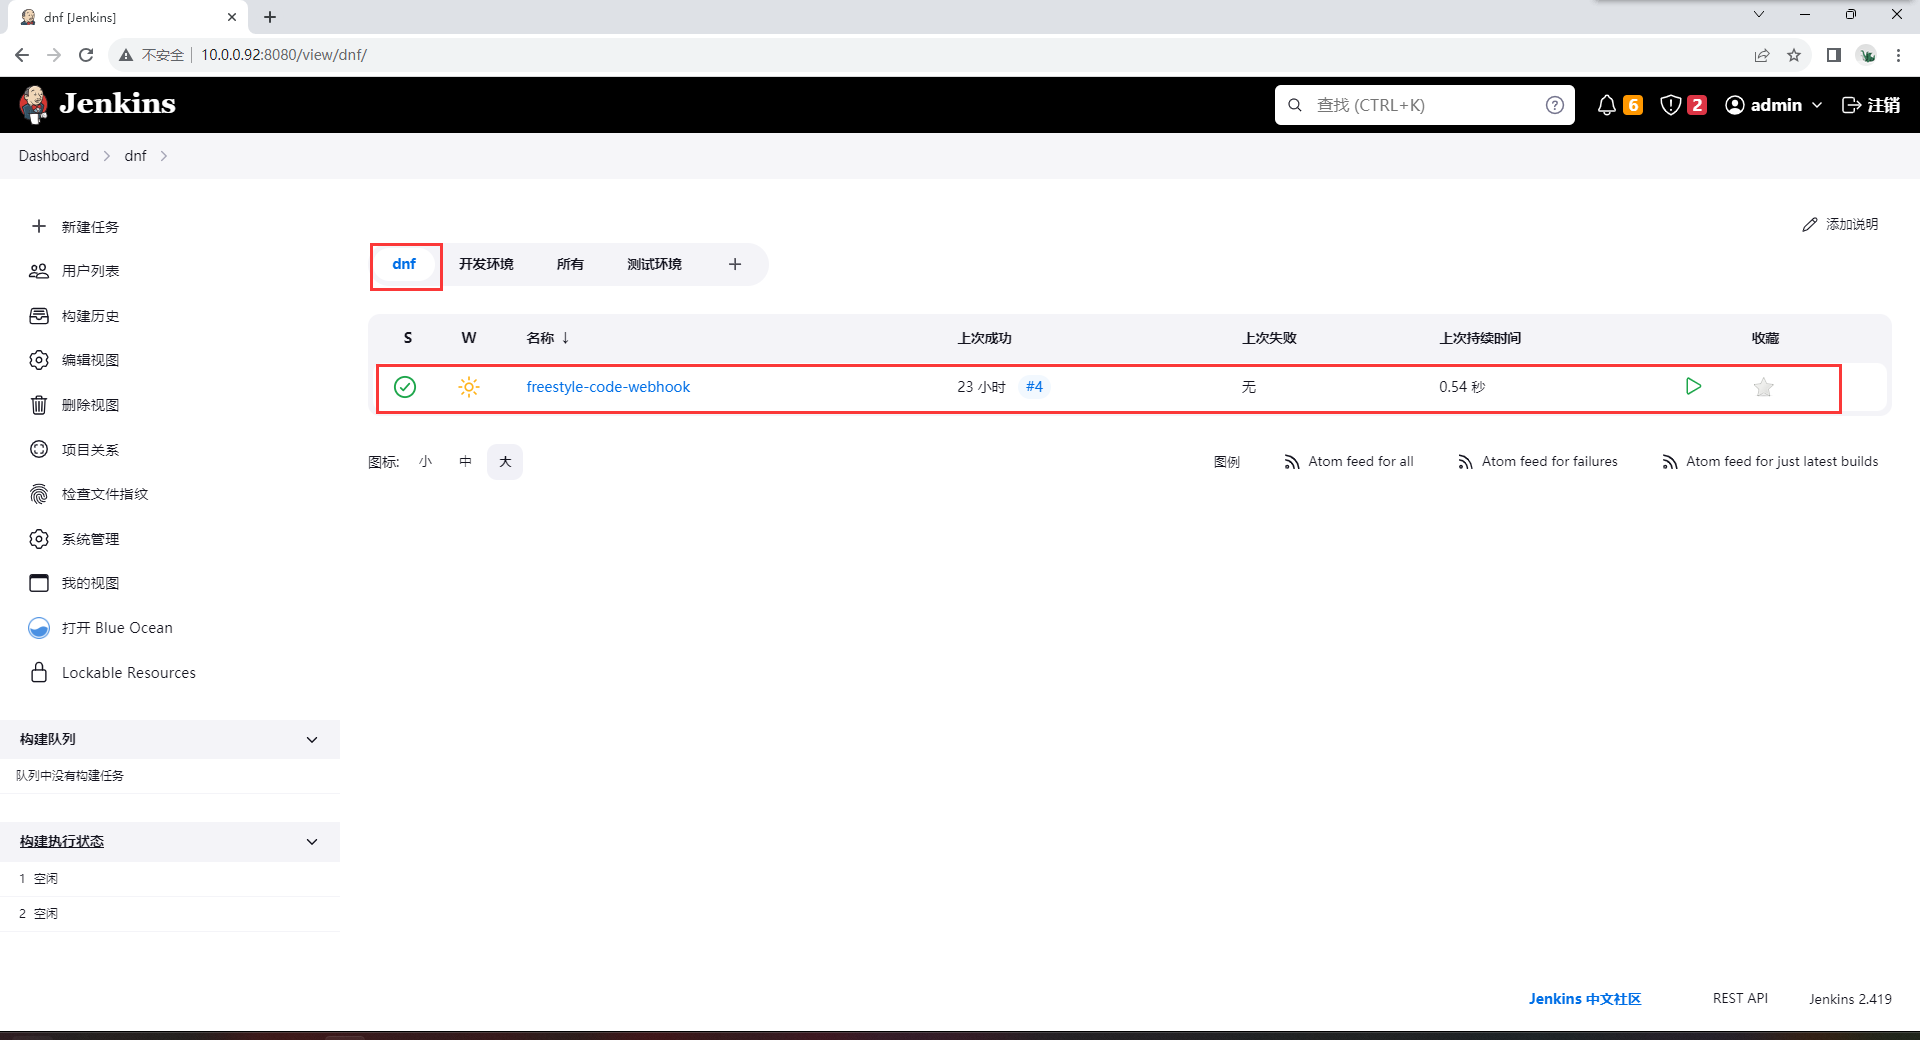Image resolution: width=1920 pixels, height=1040 pixels.
Task: Switch to the 开发环境 view tab
Action: 486,264
